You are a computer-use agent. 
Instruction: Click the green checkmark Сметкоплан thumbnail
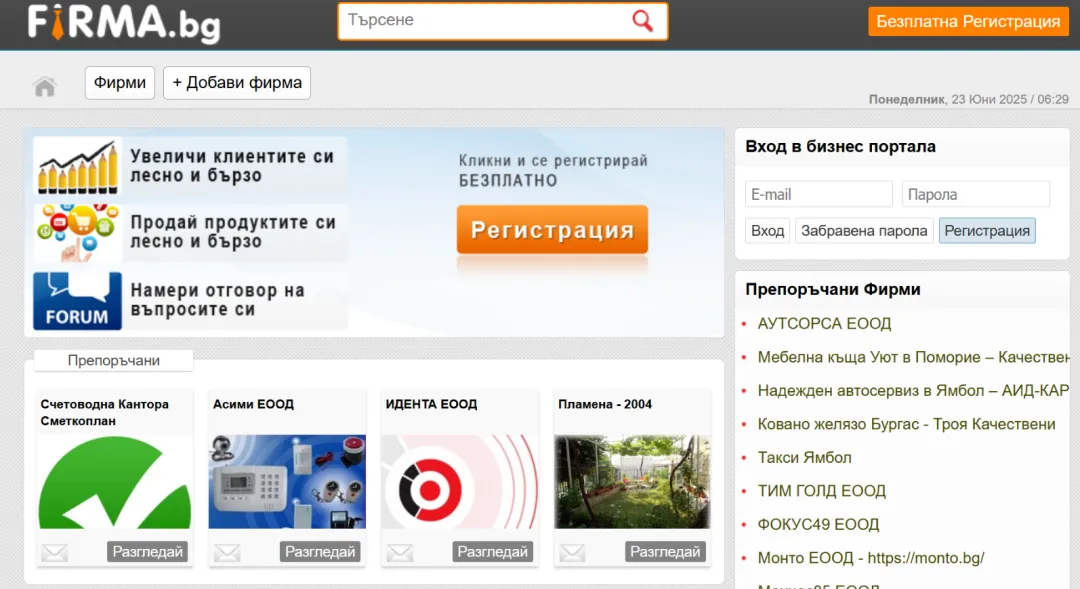[114, 482]
